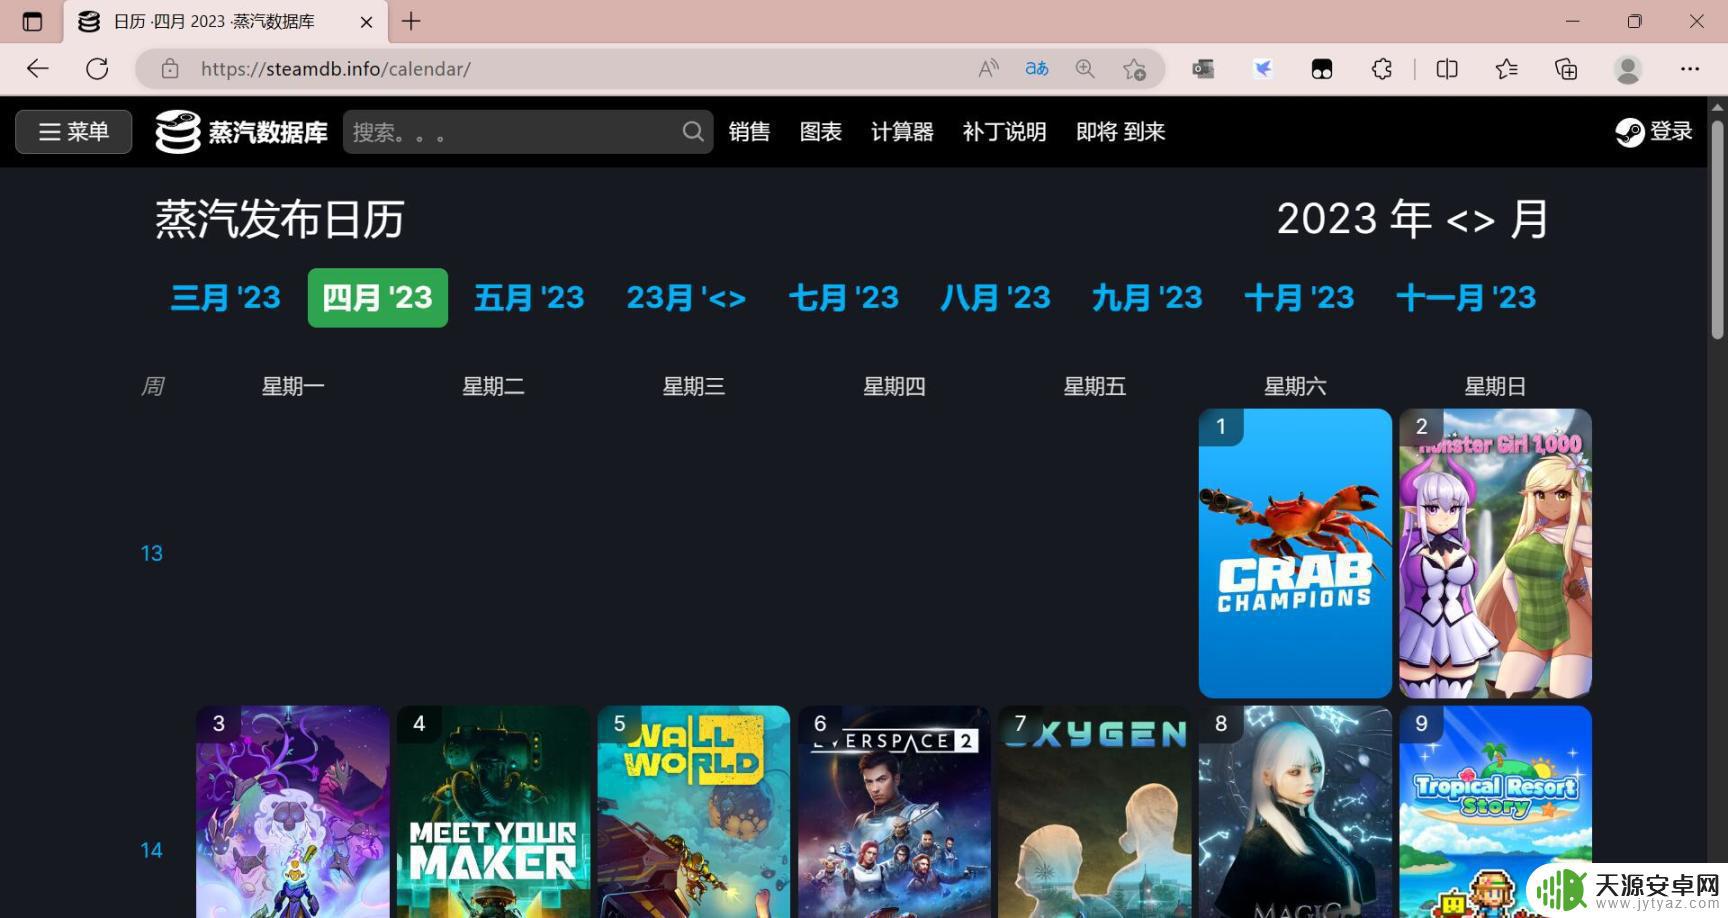Screen dimensions: 1728x918
Task: Click the blue bird extension icon
Action: [x=1263, y=69]
